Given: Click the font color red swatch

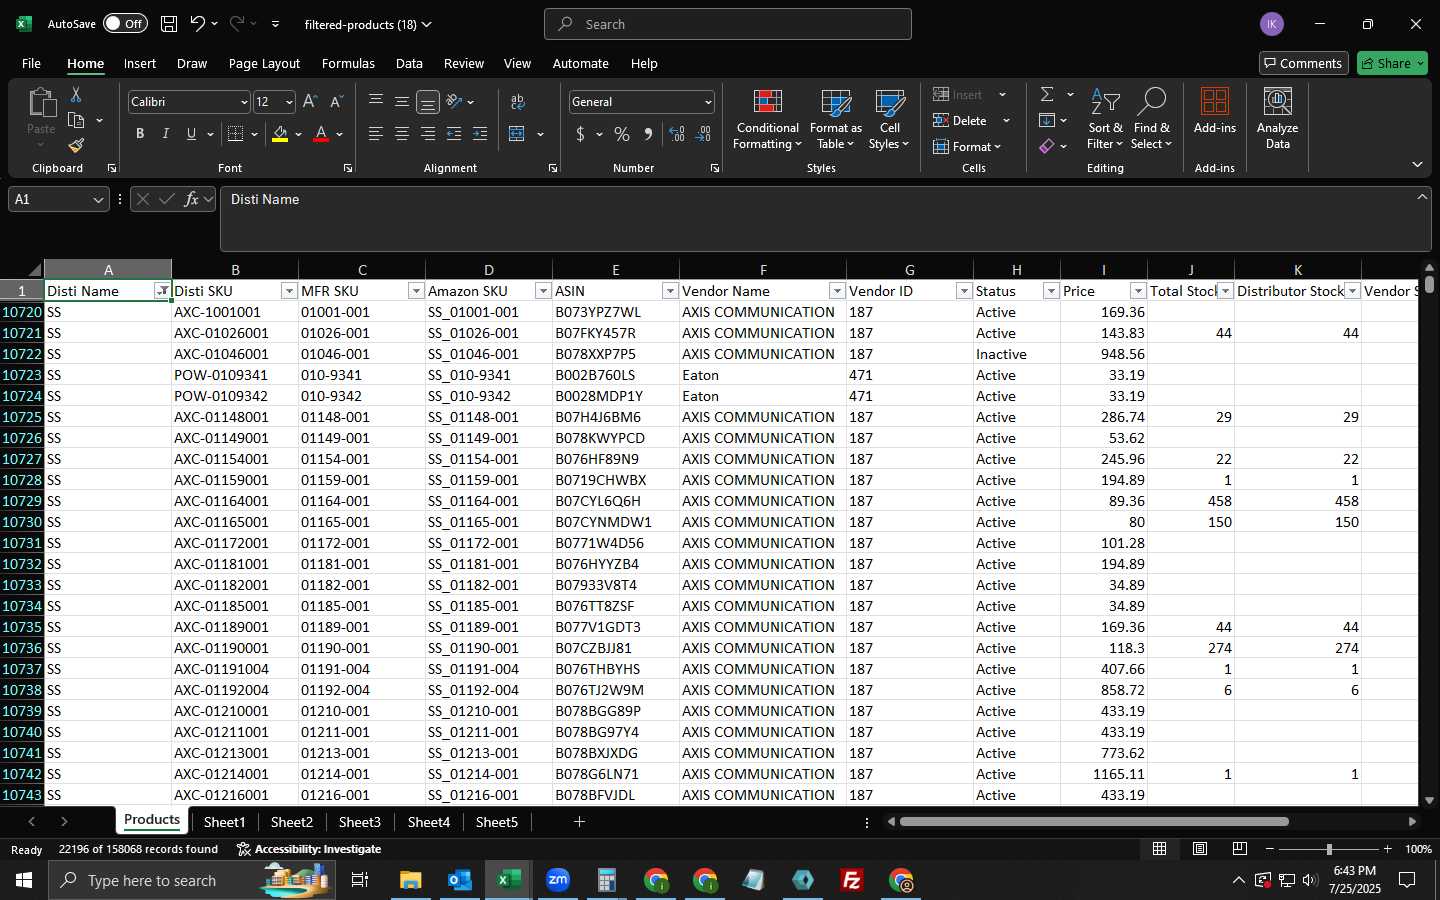Looking at the screenshot, I should 321,134.
